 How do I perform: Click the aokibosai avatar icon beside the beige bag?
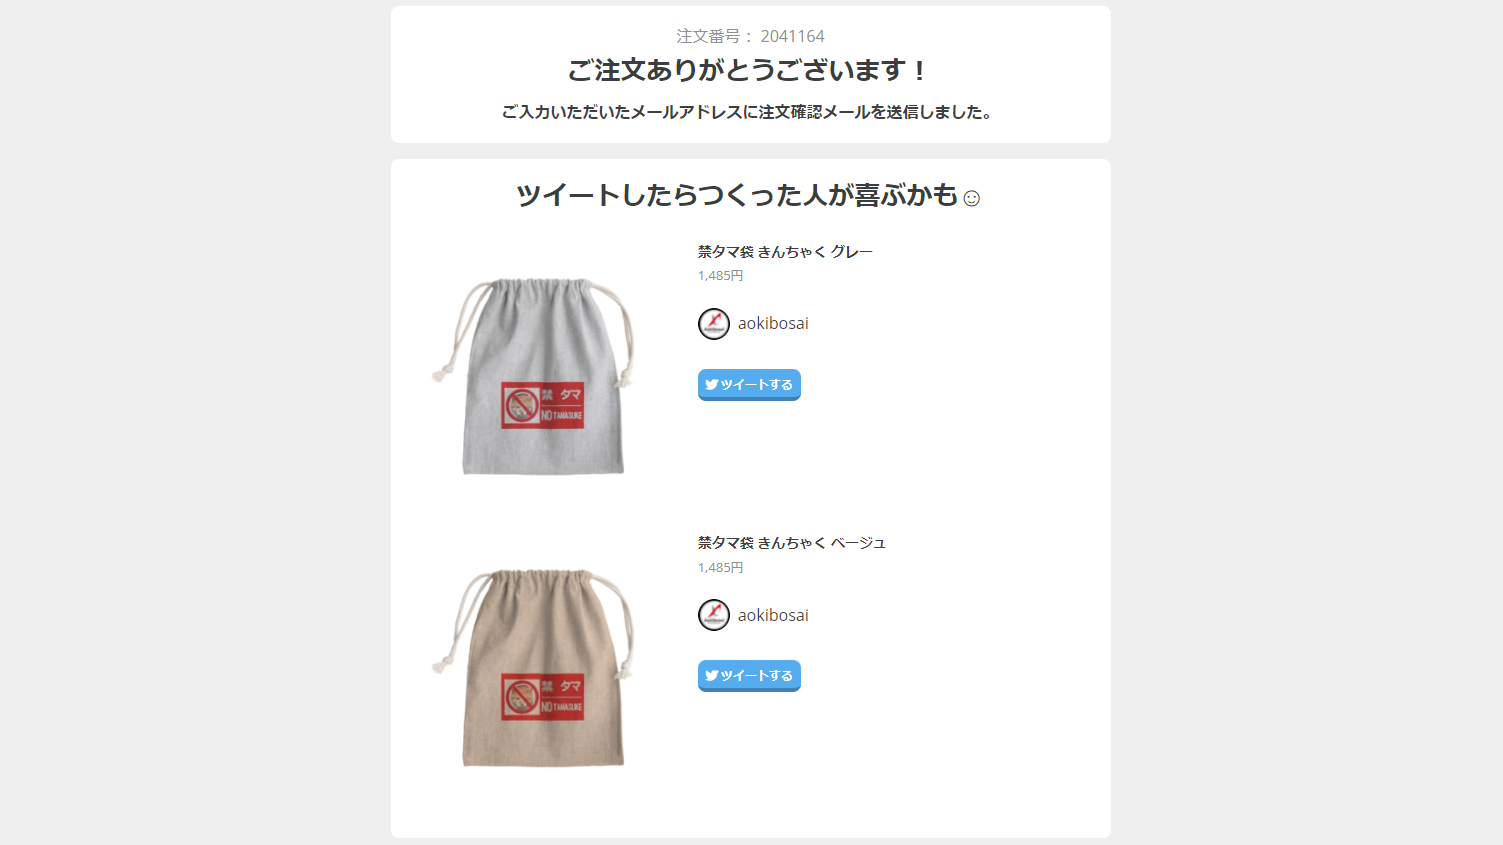click(x=714, y=615)
